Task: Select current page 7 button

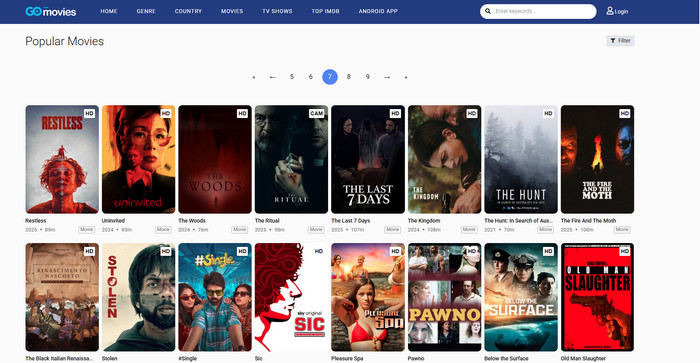Action: pos(330,77)
